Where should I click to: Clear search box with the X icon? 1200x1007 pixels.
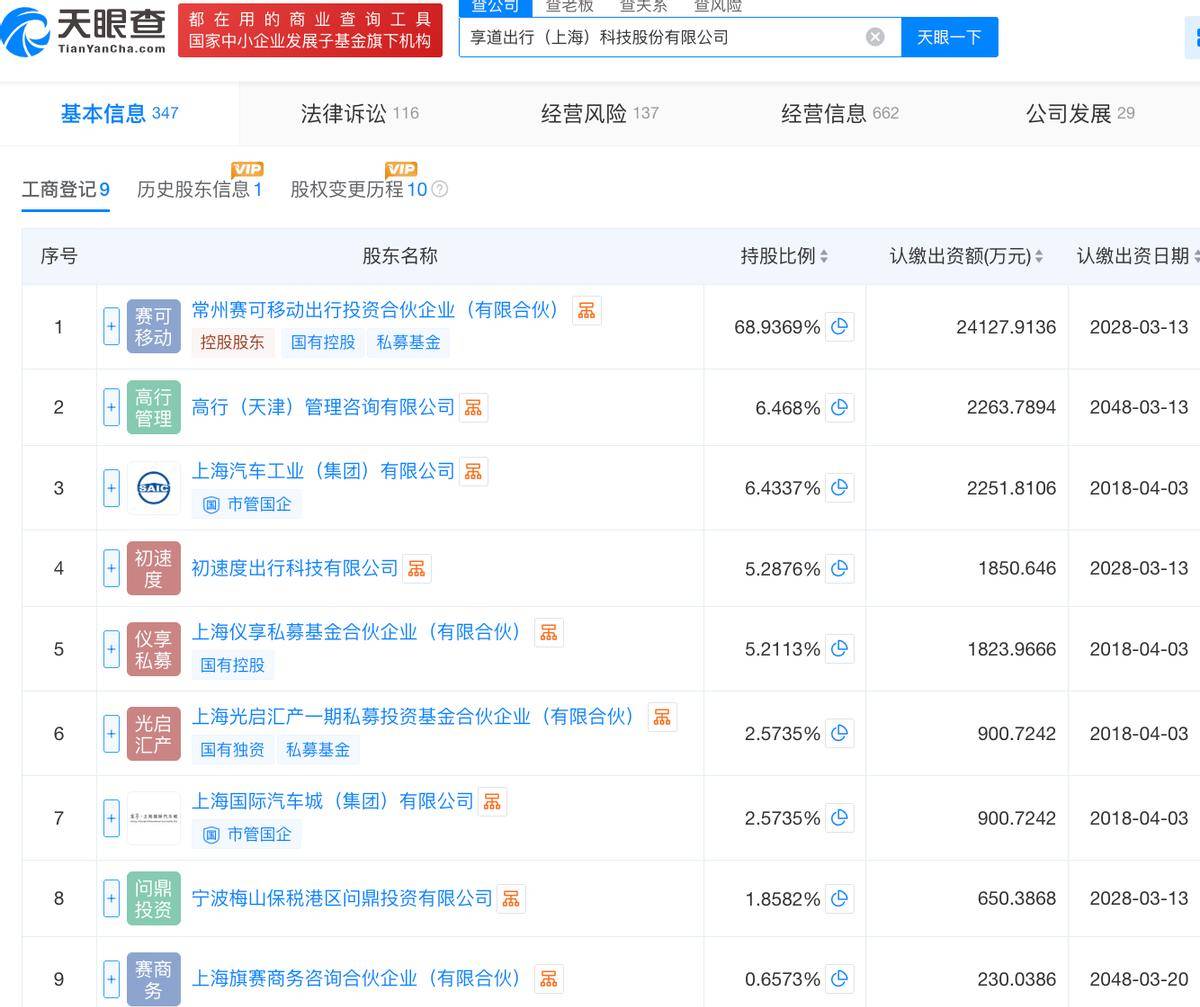(875, 37)
